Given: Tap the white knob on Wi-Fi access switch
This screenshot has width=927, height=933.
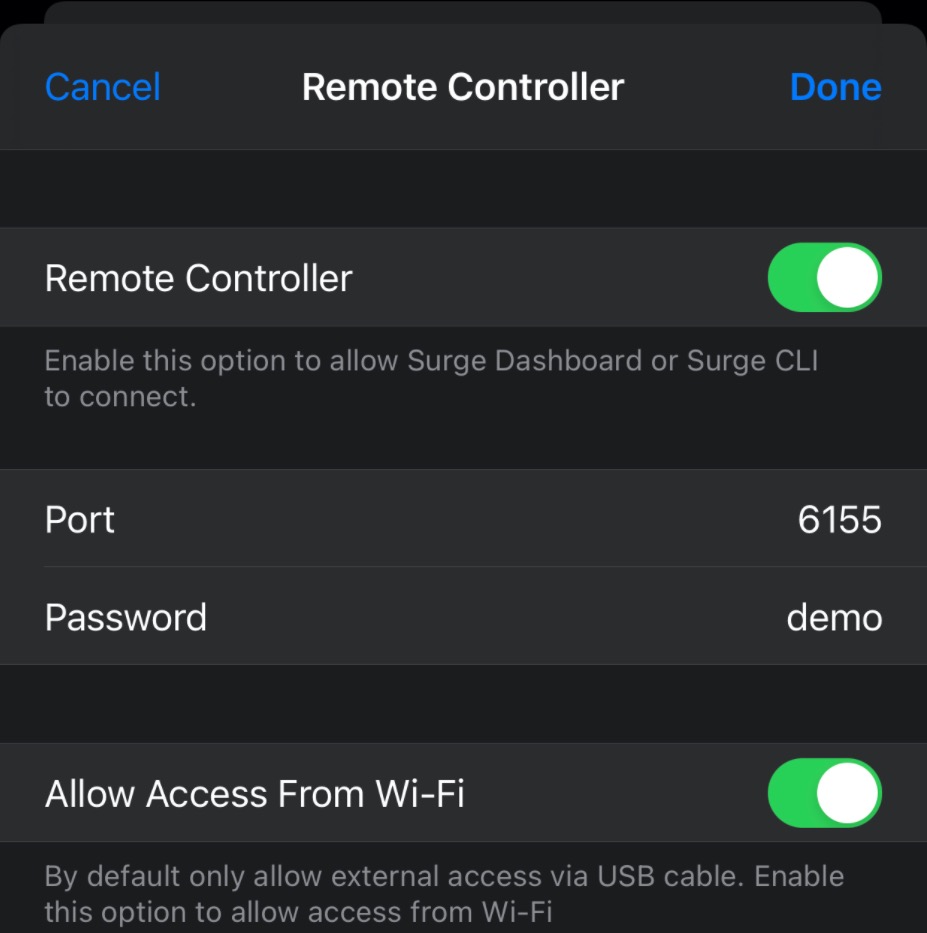Looking at the screenshot, I should [x=848, y=793].
